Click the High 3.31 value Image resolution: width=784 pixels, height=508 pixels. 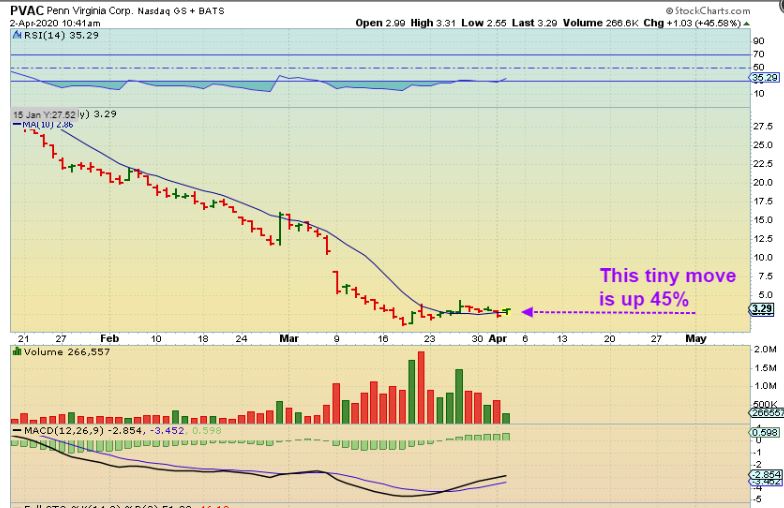[433, 23]
